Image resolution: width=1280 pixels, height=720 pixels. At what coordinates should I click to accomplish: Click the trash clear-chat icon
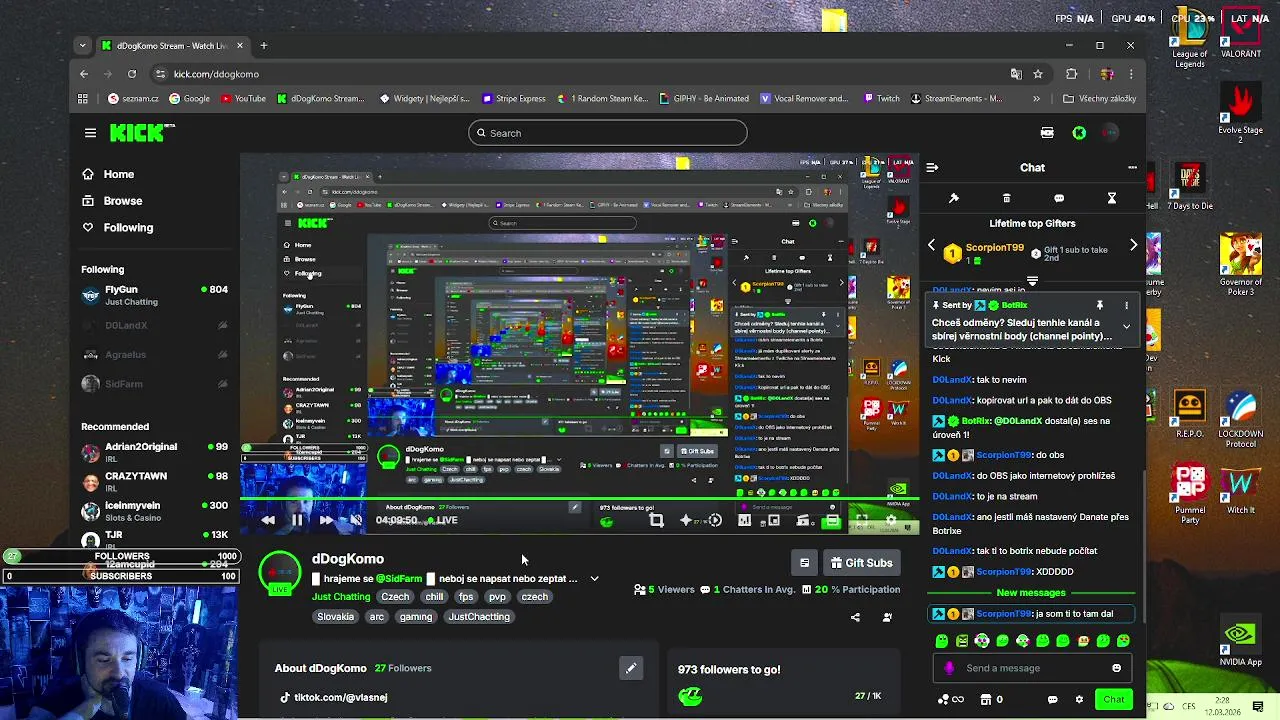[1007, 198]
